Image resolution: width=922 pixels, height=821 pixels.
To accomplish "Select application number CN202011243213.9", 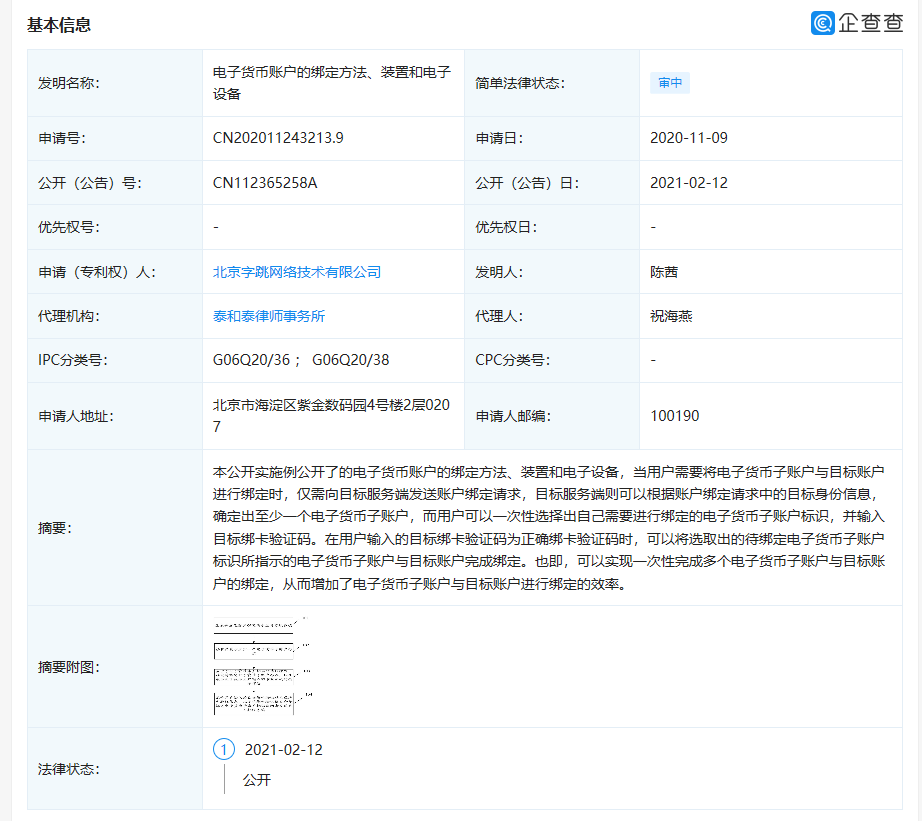I will coord(278,138).
